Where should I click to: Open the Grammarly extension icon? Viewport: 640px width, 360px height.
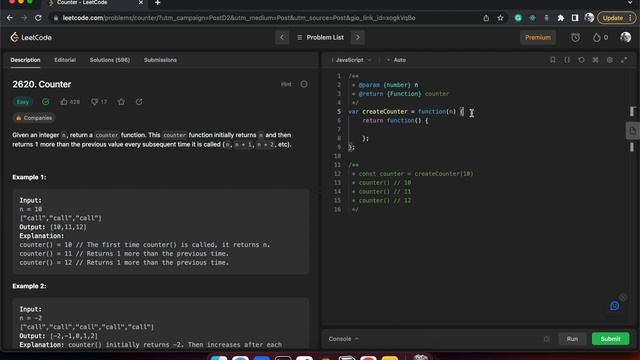click(x=518, y=18)
